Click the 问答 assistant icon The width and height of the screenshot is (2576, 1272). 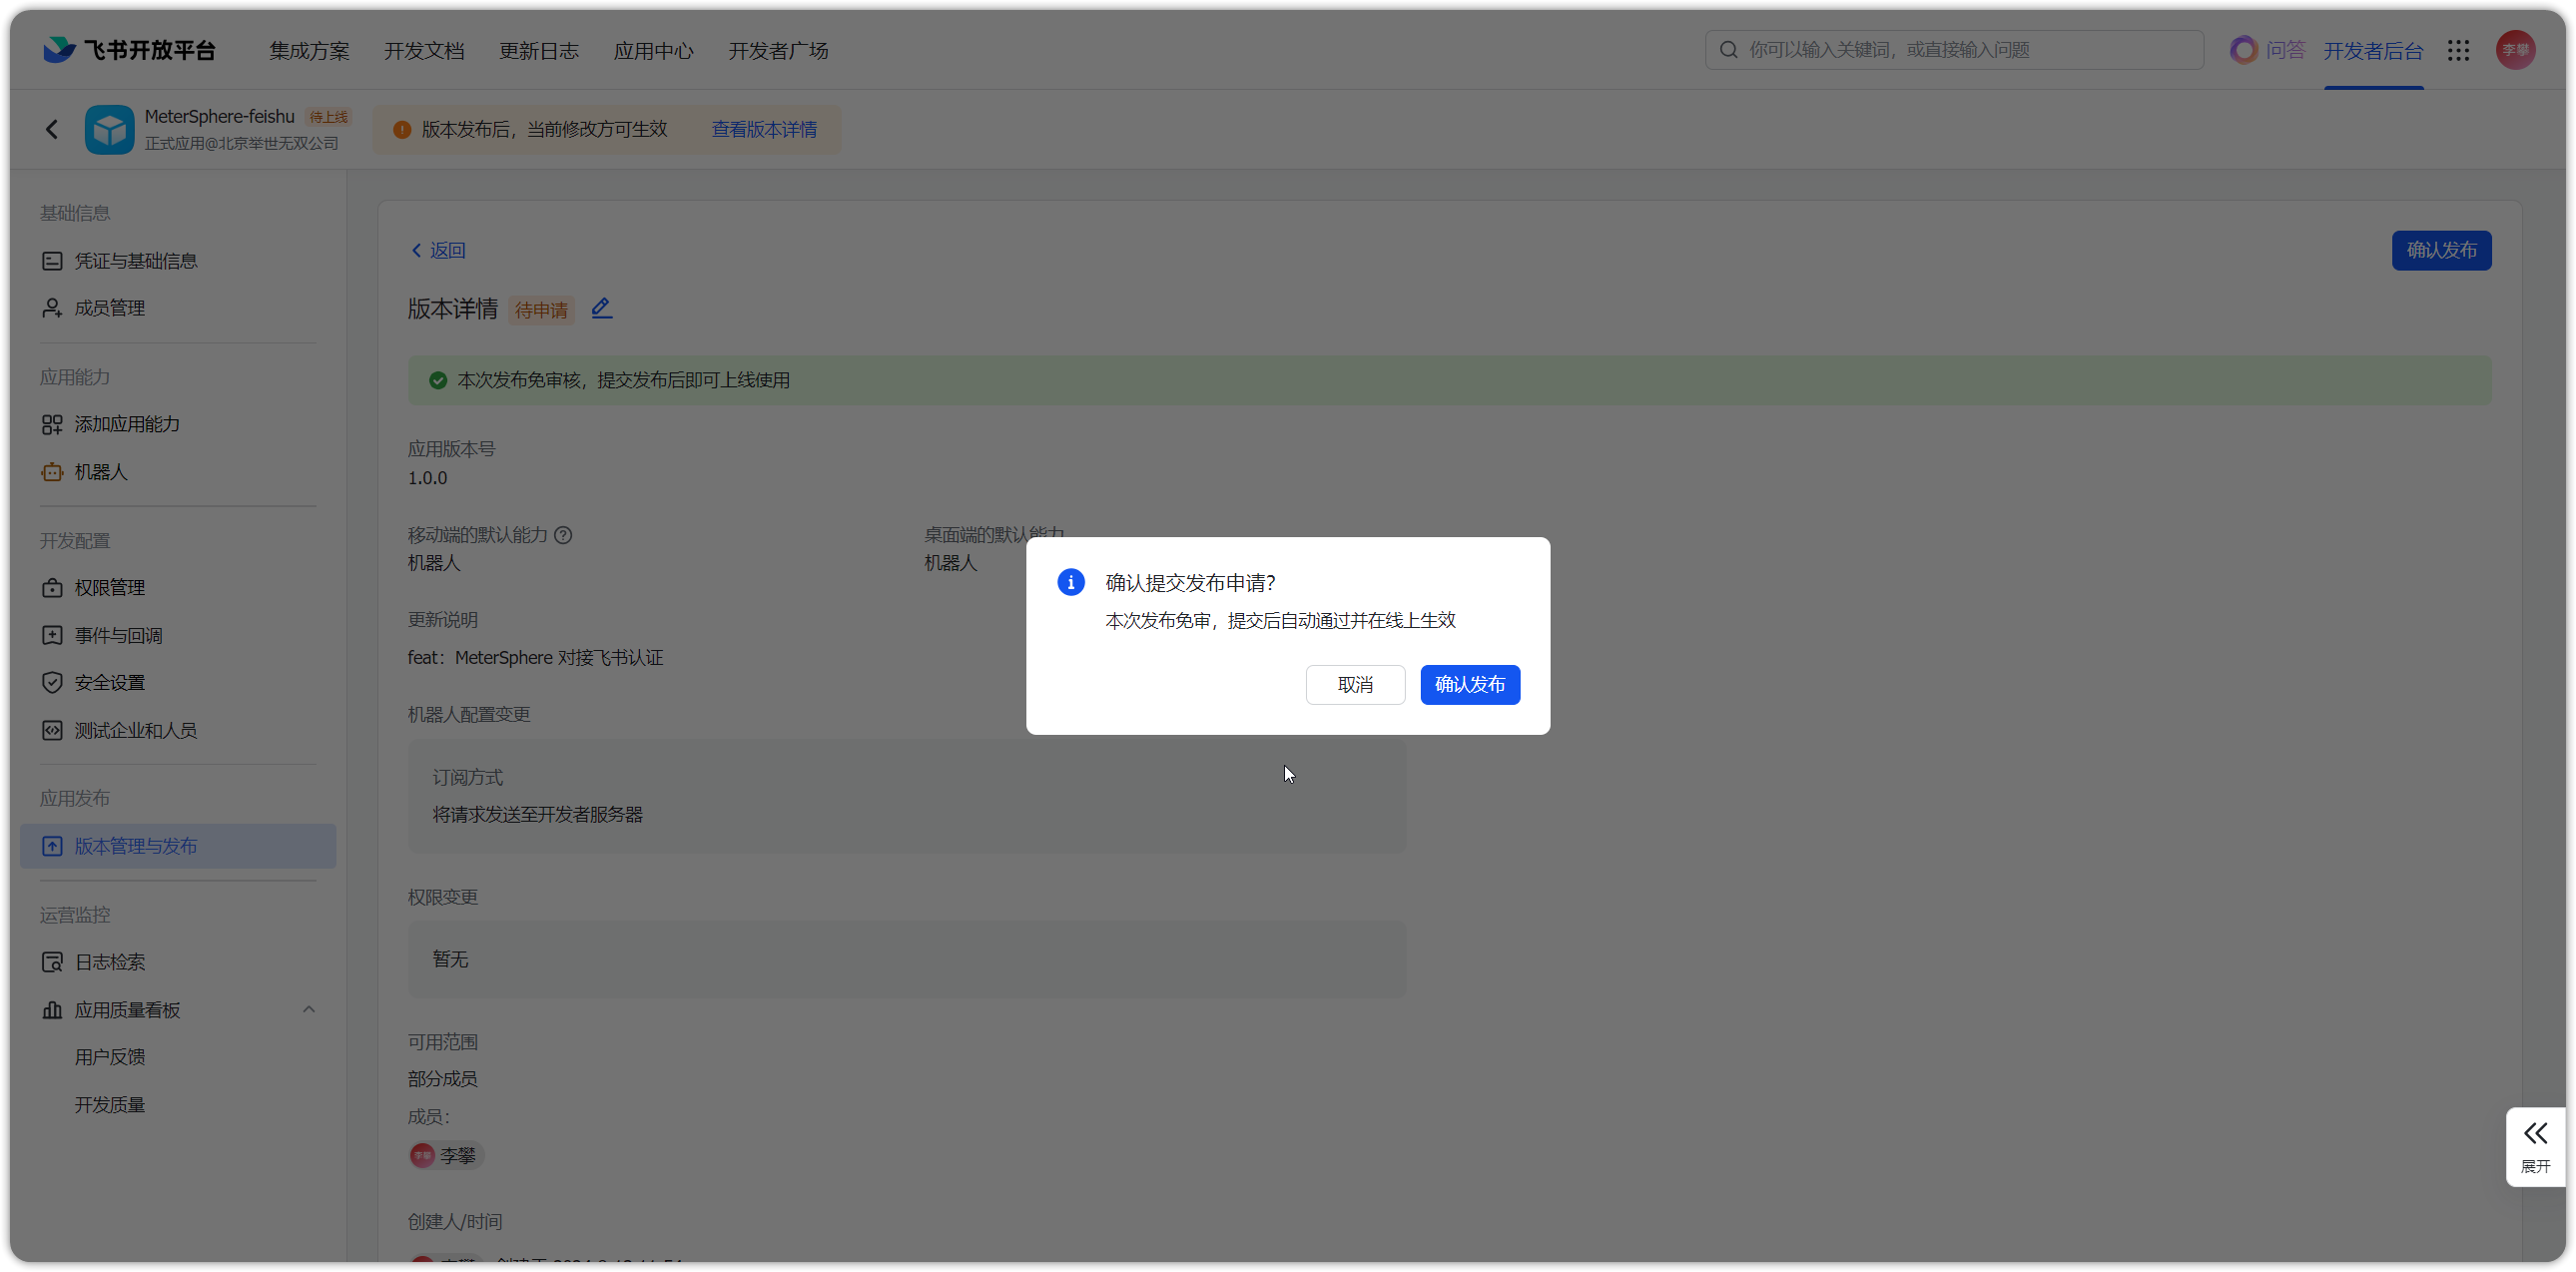point(2243,50)
